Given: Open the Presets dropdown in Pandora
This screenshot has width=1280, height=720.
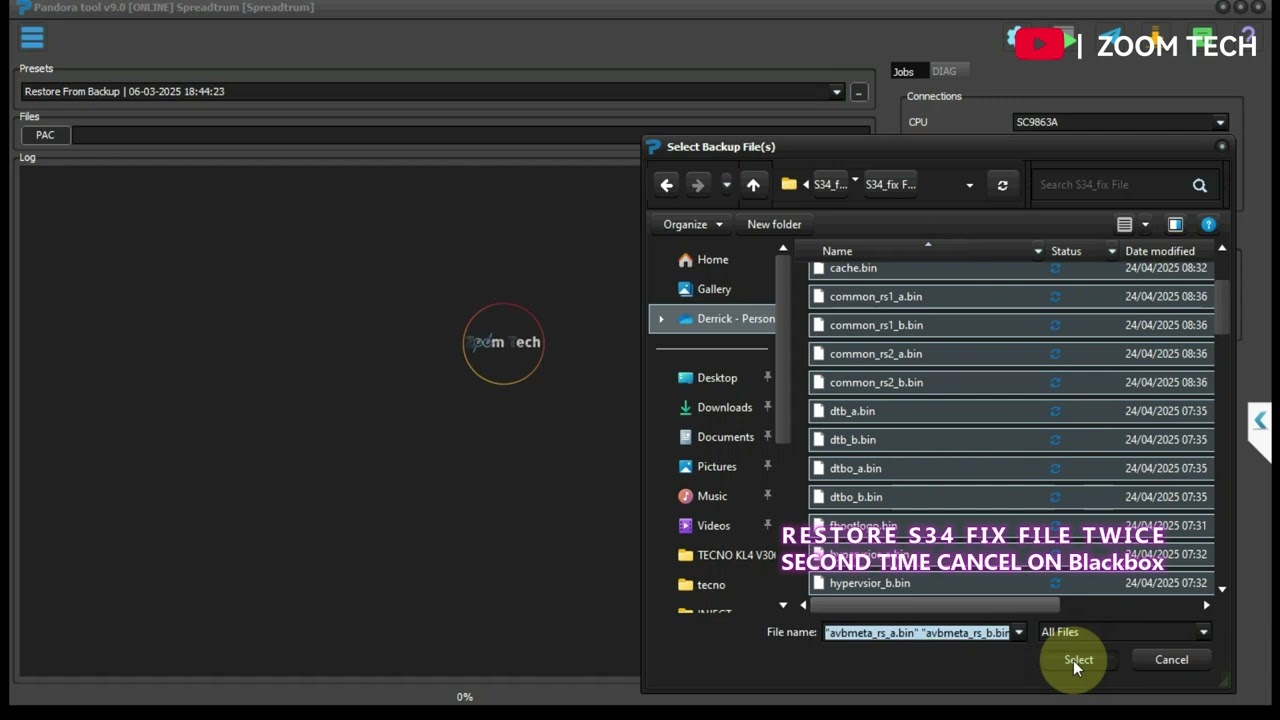Looking at the screenshot, I should (x=836, y=92).
